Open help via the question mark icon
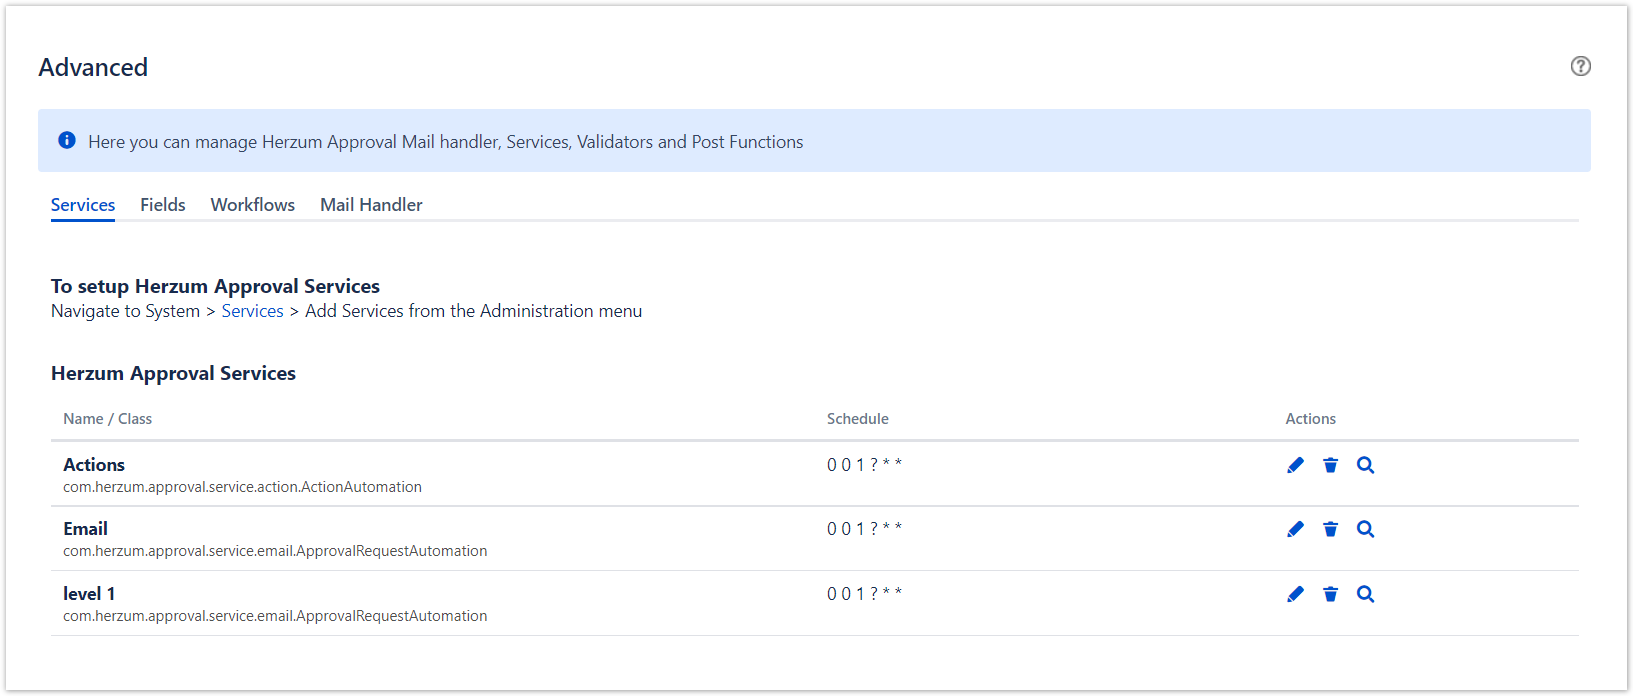The image size is (1633, 696). tap(1580, 66)
